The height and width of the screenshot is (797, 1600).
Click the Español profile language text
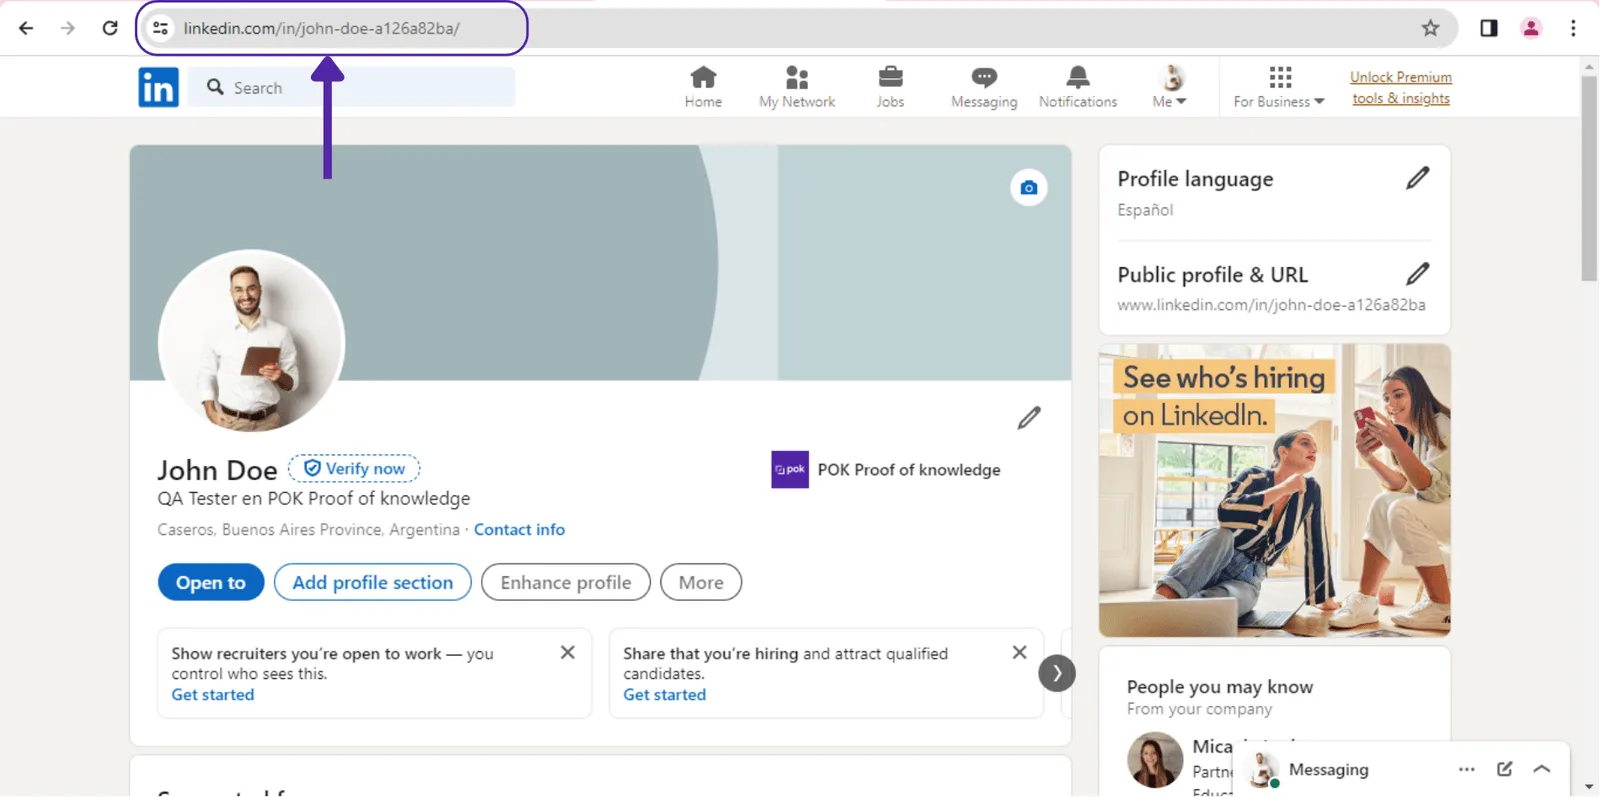1145,210
